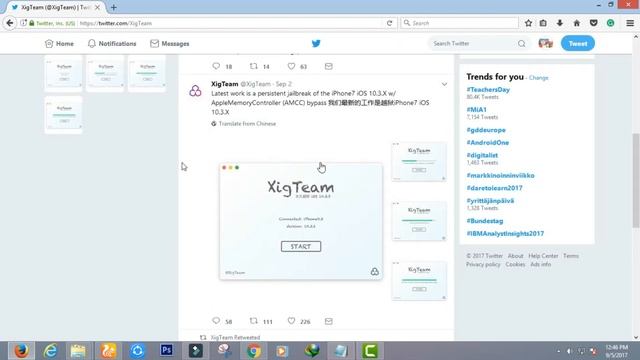Open the Firefox hamburger menu
Screen dimensions: 640x360
630,23
